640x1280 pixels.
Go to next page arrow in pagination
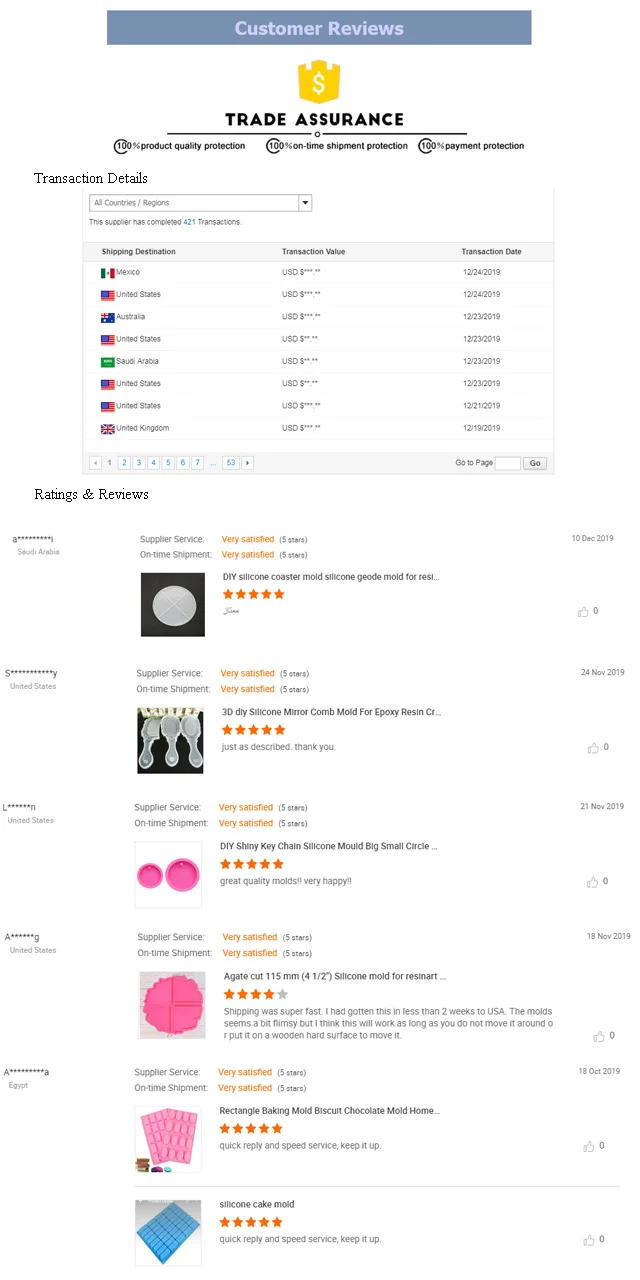248,463
